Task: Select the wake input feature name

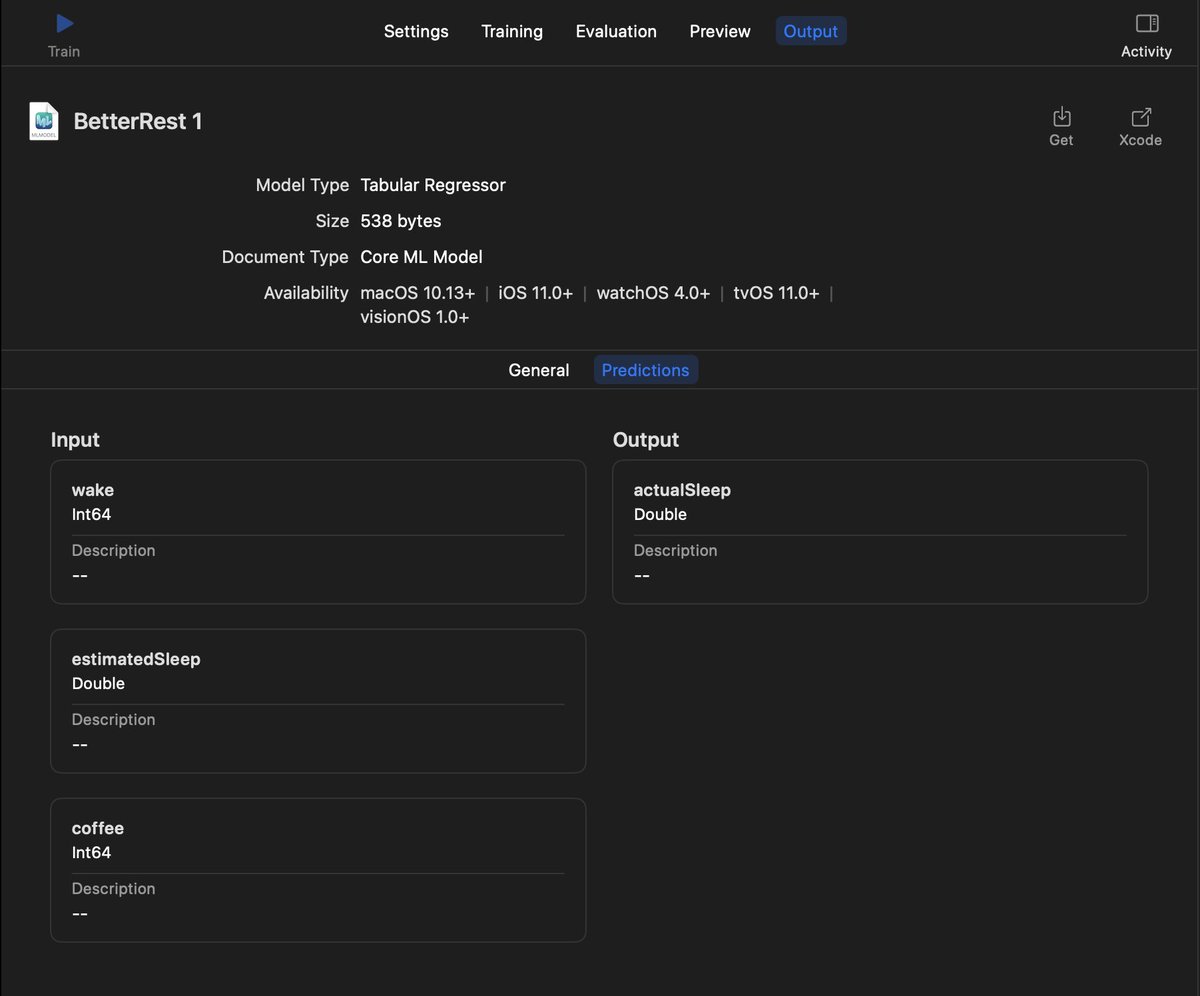Action: (93, 490)
